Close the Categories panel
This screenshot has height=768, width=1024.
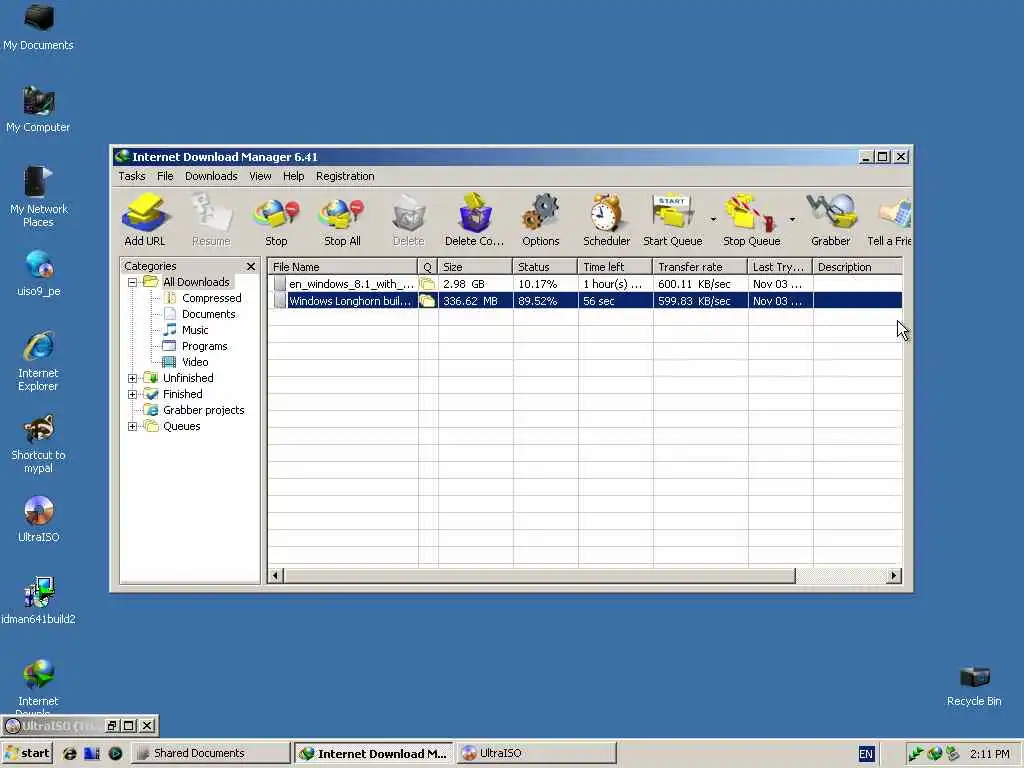(251, 266)
